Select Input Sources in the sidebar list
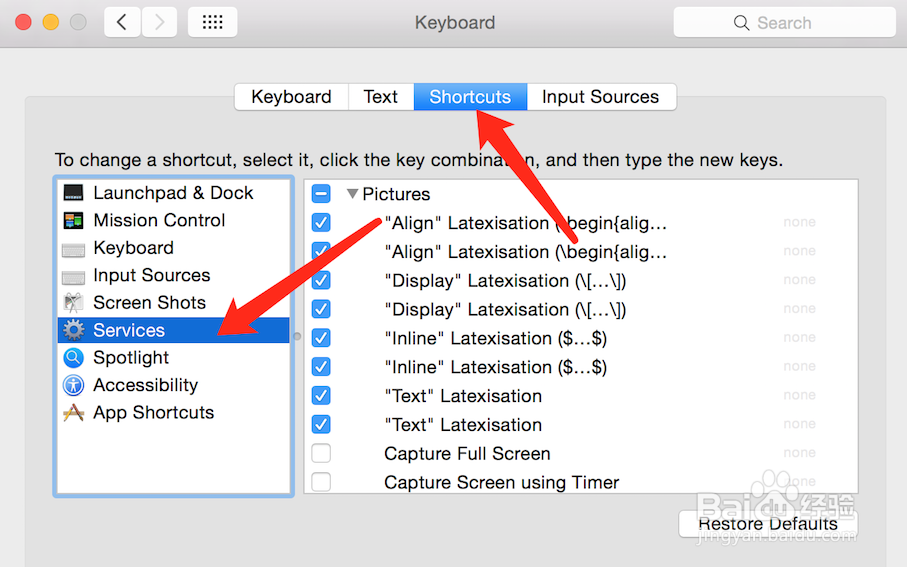This screenshot has width=907, height=567. pos(151,275)
